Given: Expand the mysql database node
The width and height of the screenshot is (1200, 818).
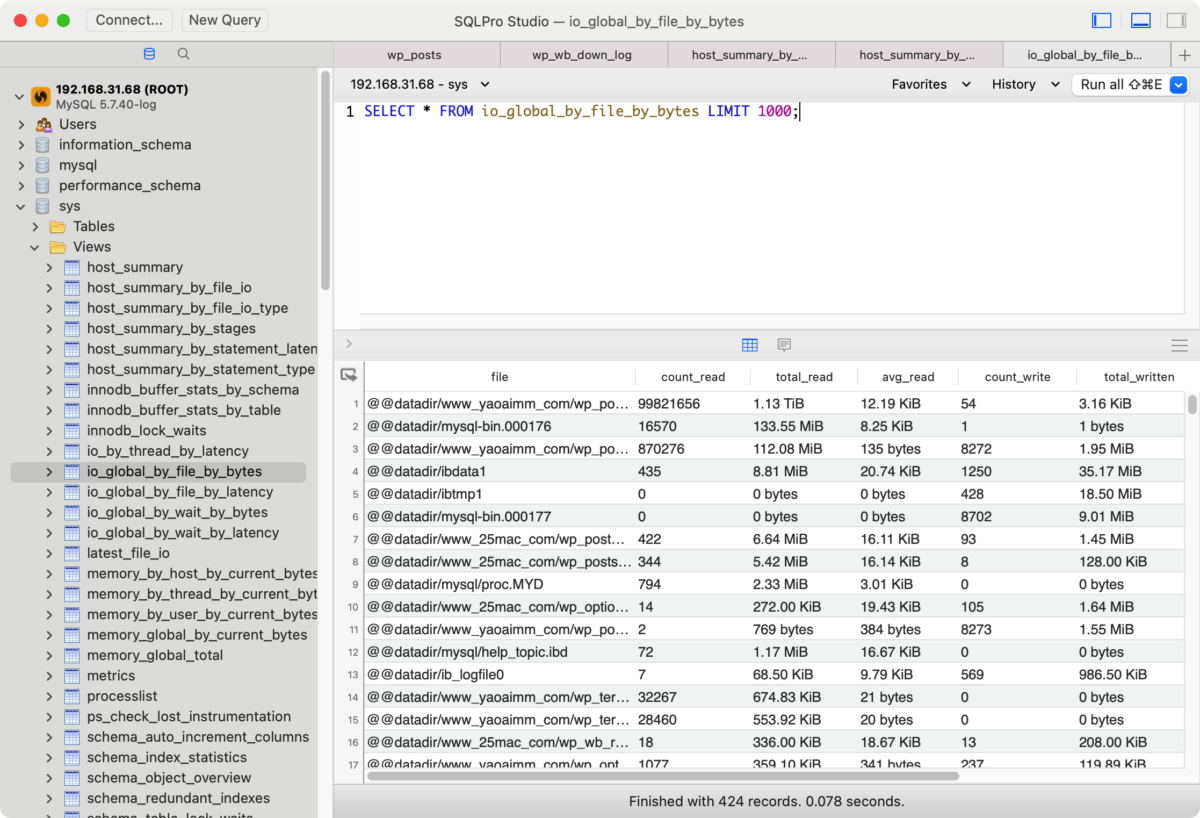Looking at the screenshot, I should pos(21,165).
